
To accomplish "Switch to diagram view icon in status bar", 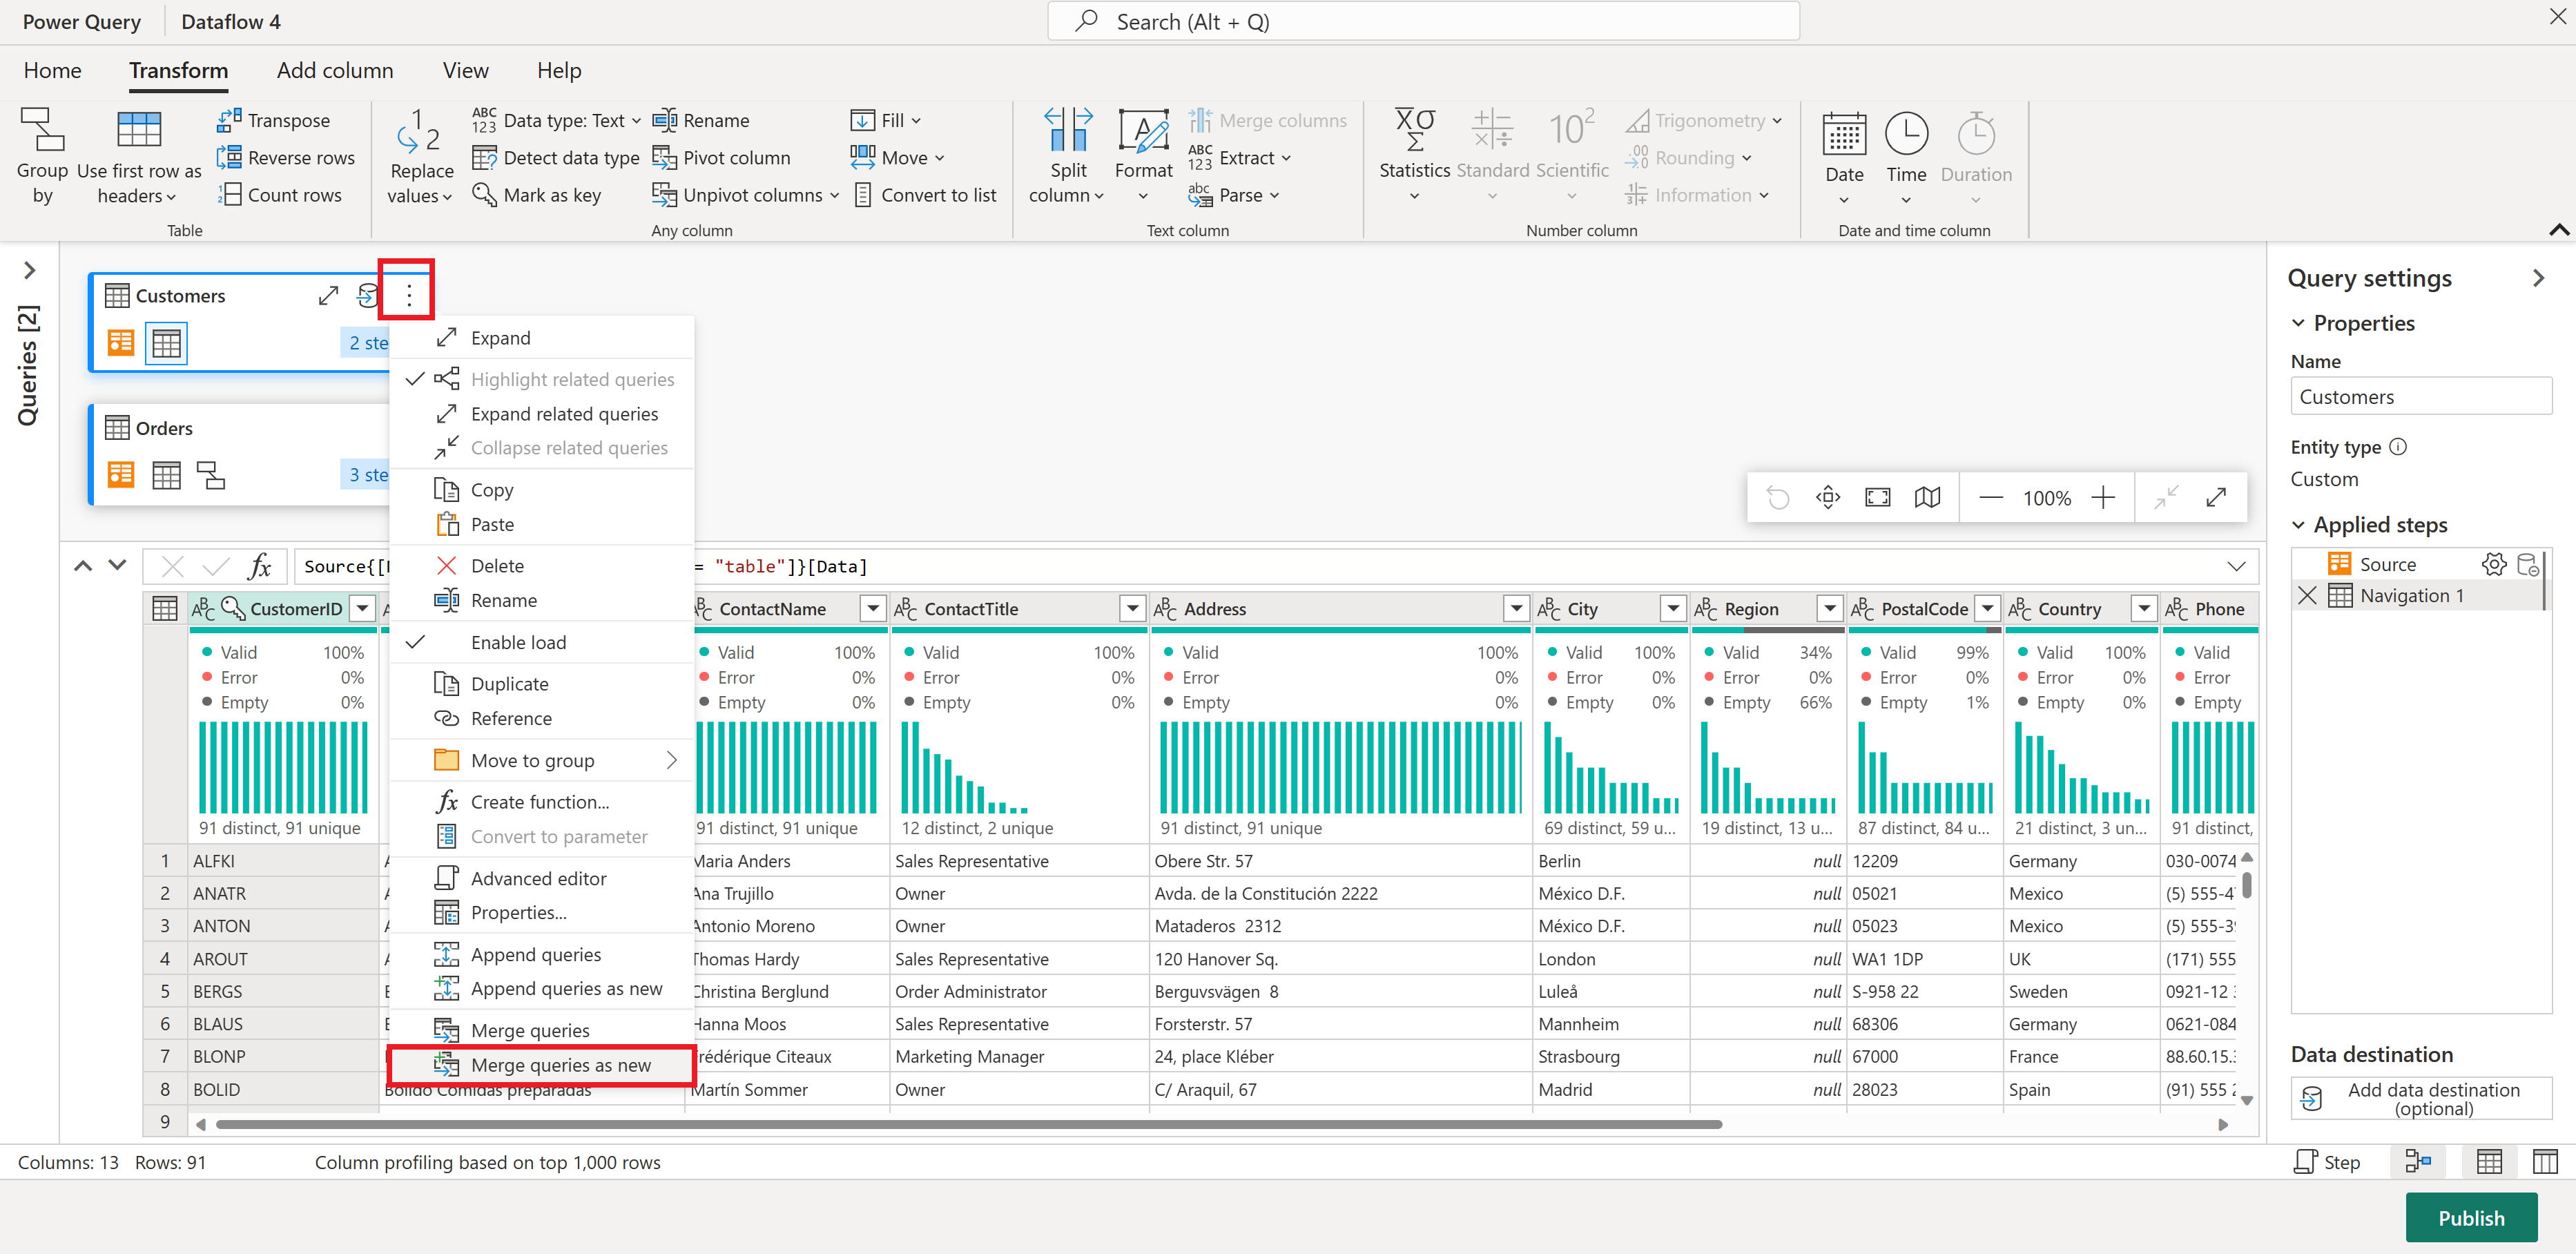I will click(2417, 1162).
